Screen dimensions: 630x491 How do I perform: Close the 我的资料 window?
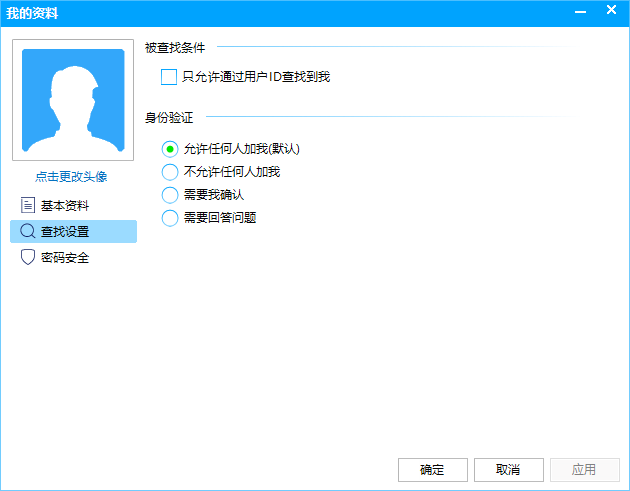coord(611,10)
